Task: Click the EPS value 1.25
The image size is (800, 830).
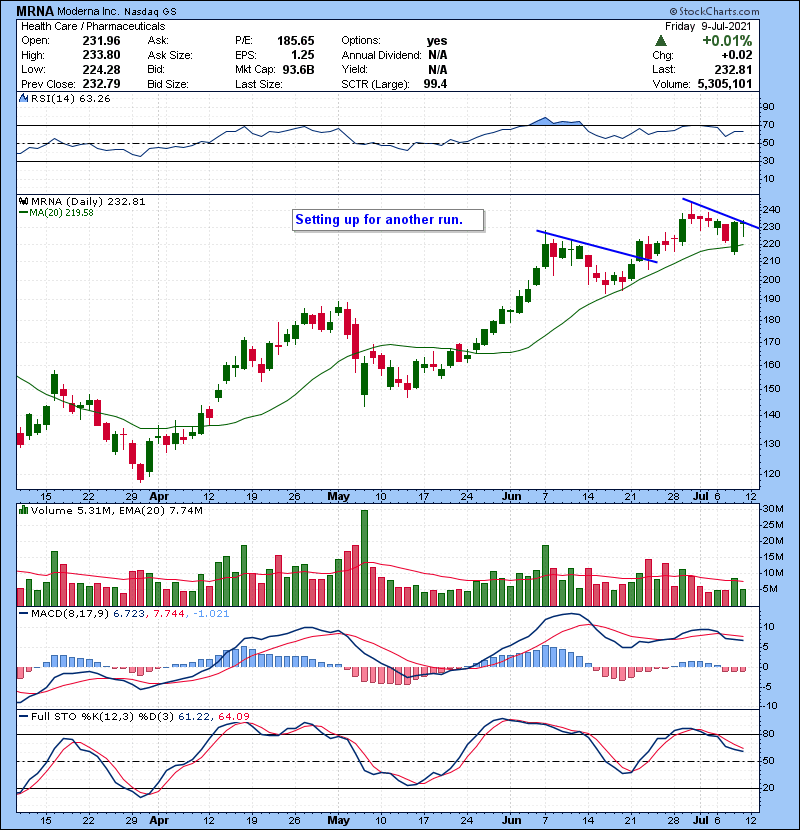Action: tap(302, 55)
